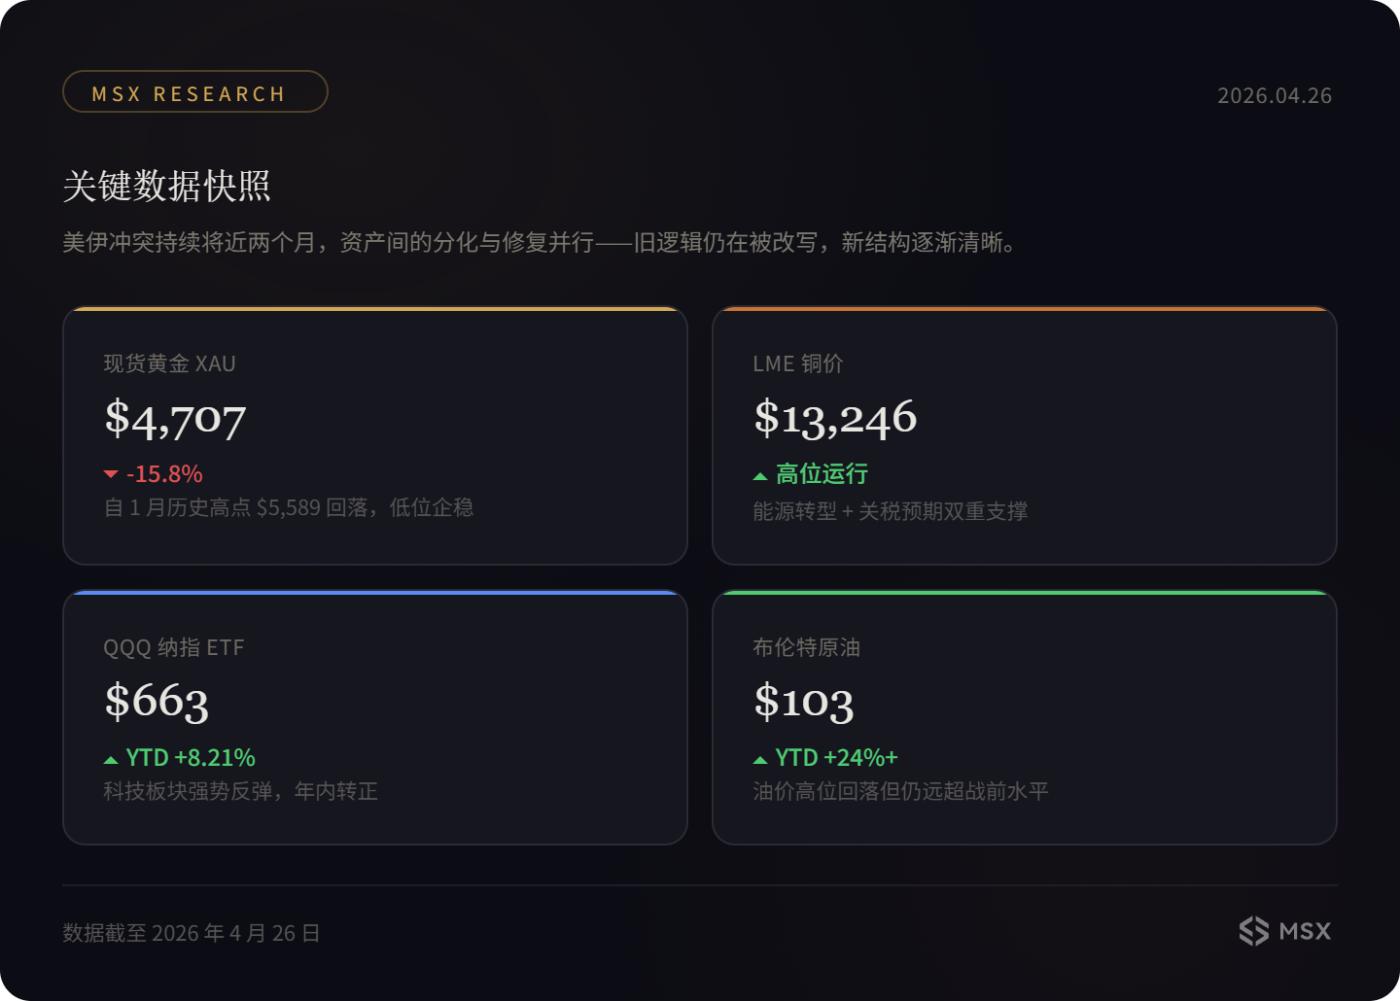This screenshot has height=1001, width=1400.
Task: Click the 数据截至 2026 年 4 月 26 日 footer
Action: point(191,933)
